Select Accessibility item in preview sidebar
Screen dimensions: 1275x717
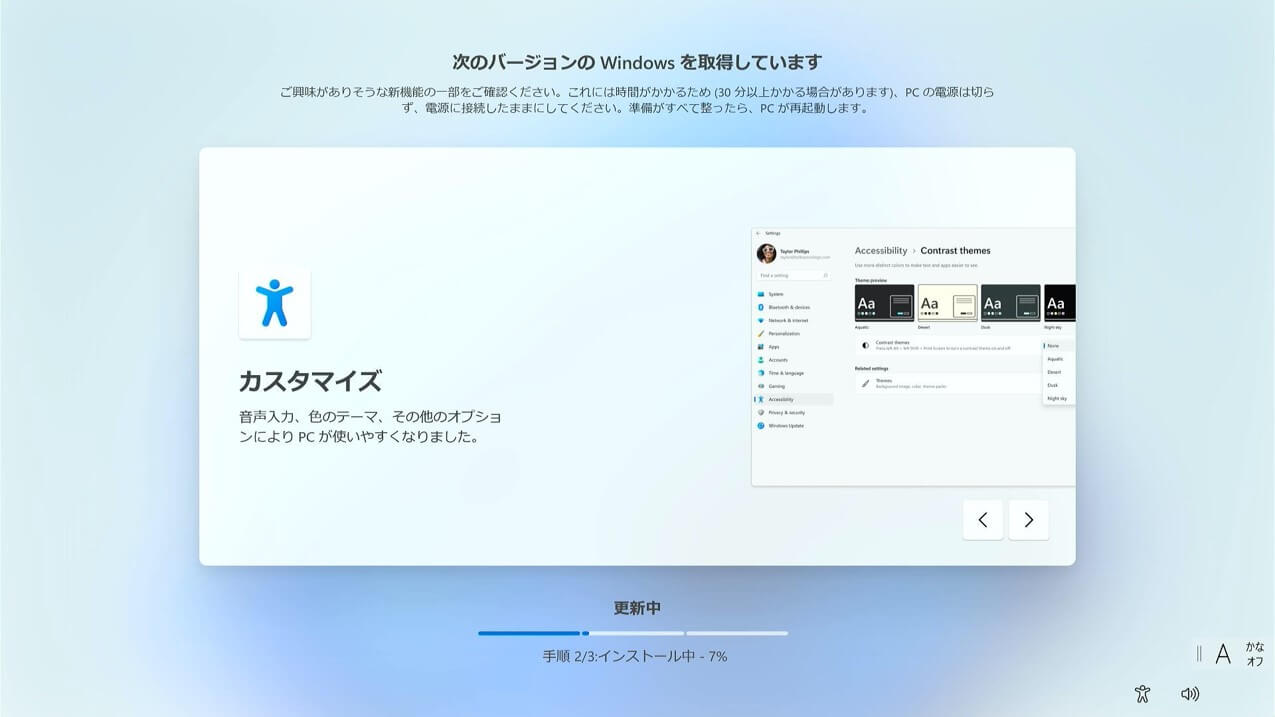tap(793, 399)
